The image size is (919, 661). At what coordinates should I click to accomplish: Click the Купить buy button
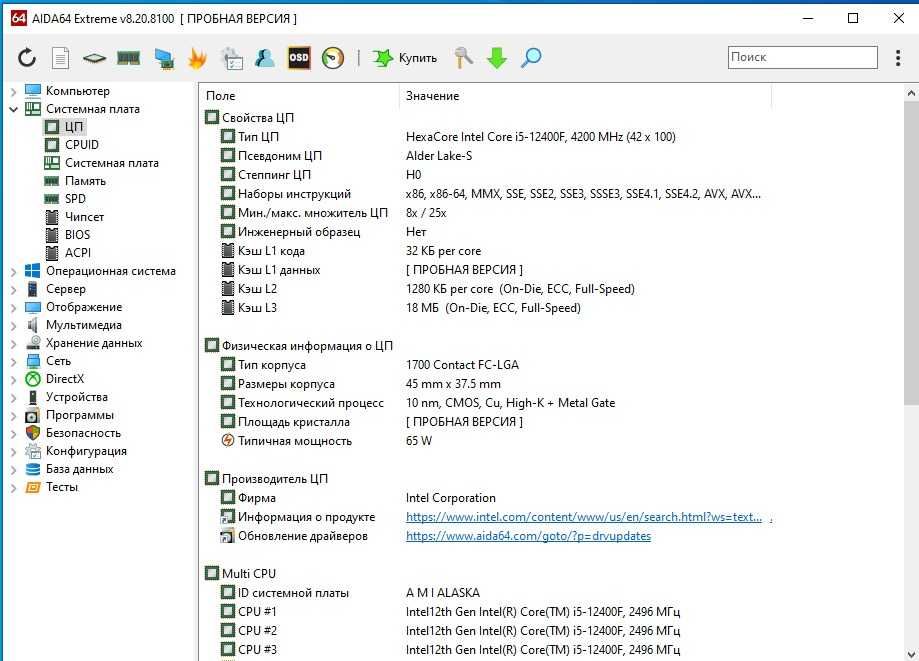(x=405, y=57)
